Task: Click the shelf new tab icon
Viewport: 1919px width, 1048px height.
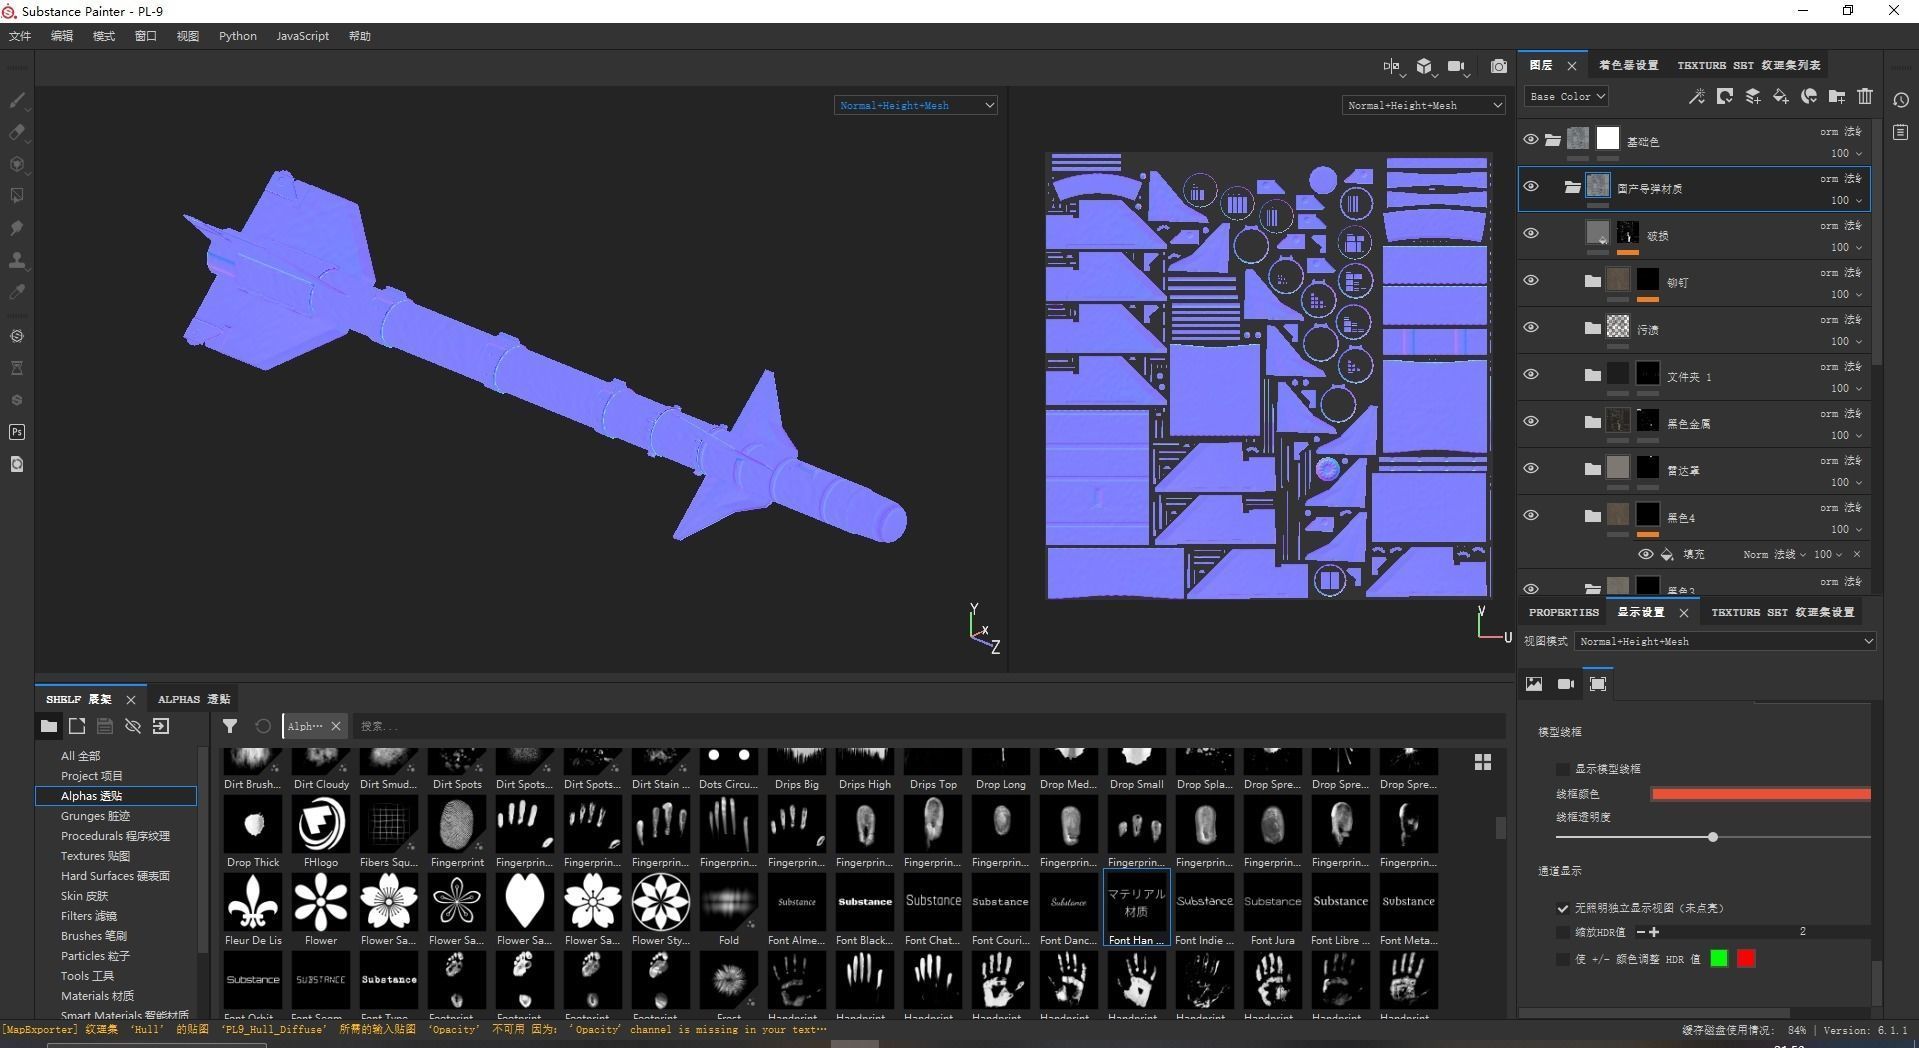Action: [x=77, y=726]
